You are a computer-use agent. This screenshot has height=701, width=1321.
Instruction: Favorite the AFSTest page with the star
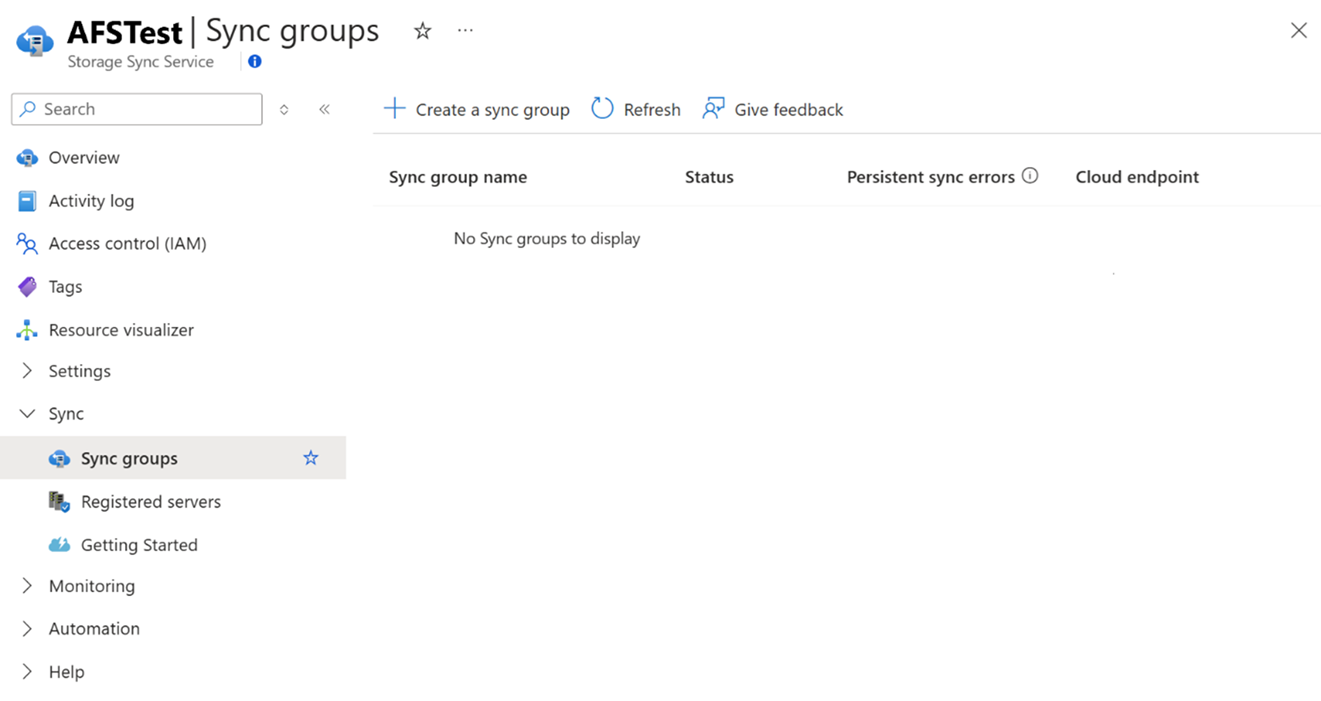pos(422,30)
